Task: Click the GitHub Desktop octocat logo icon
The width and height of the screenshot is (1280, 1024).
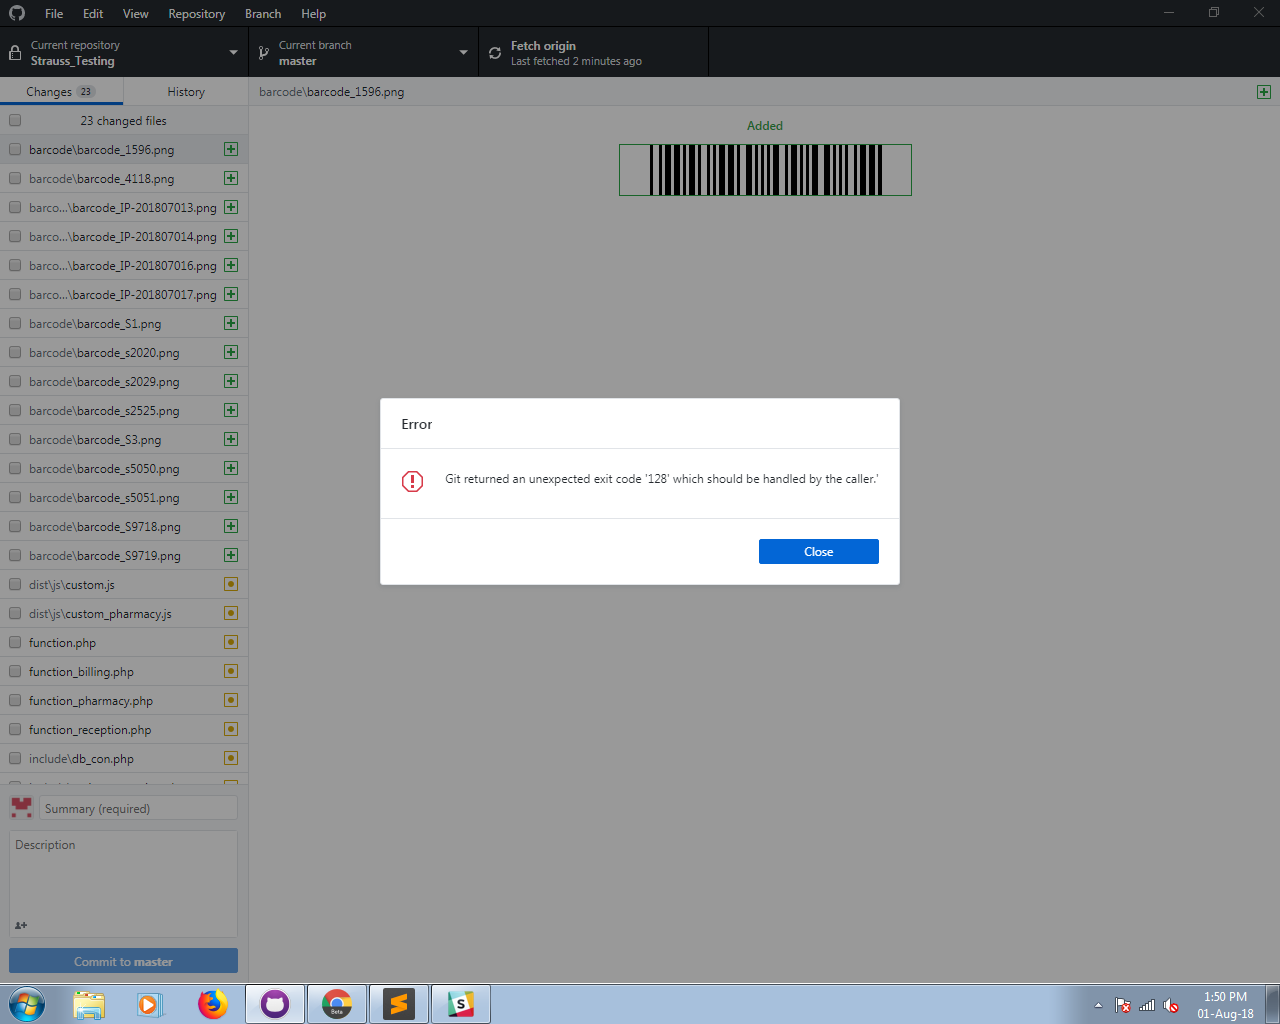Action: pos(15,13)
